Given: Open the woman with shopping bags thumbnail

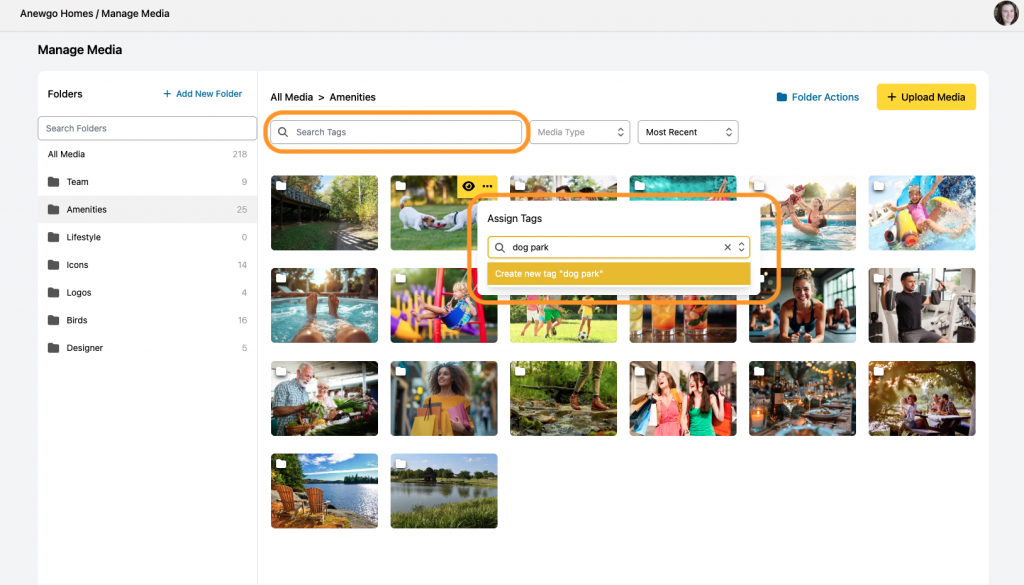Looking at the screenshot, I should tap(444, 398).
